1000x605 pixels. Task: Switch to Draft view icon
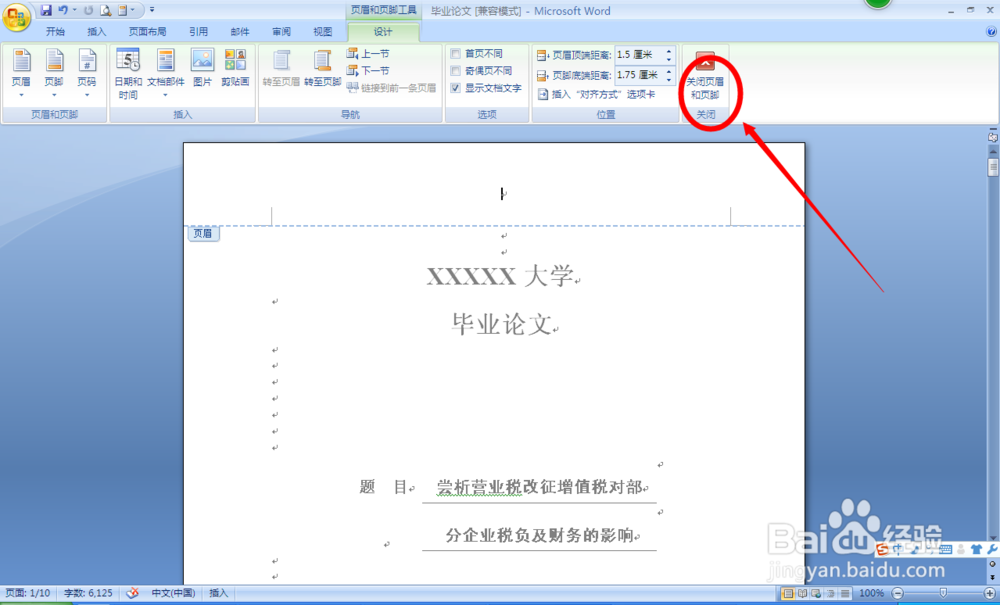click(844, 594)
